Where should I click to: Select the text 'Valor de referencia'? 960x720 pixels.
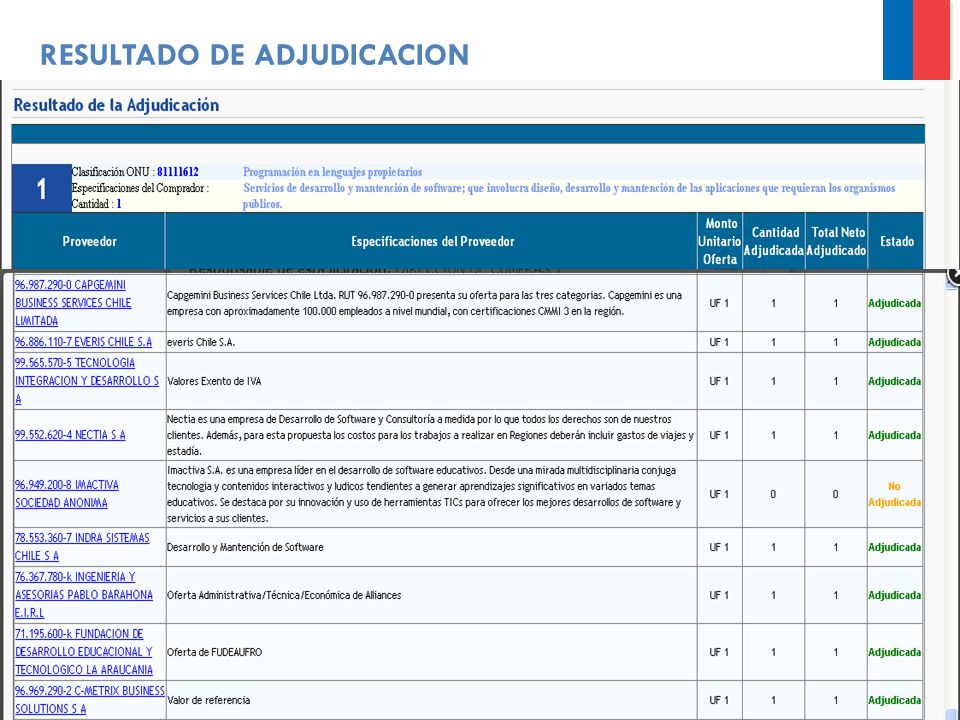tap(209, 700)
